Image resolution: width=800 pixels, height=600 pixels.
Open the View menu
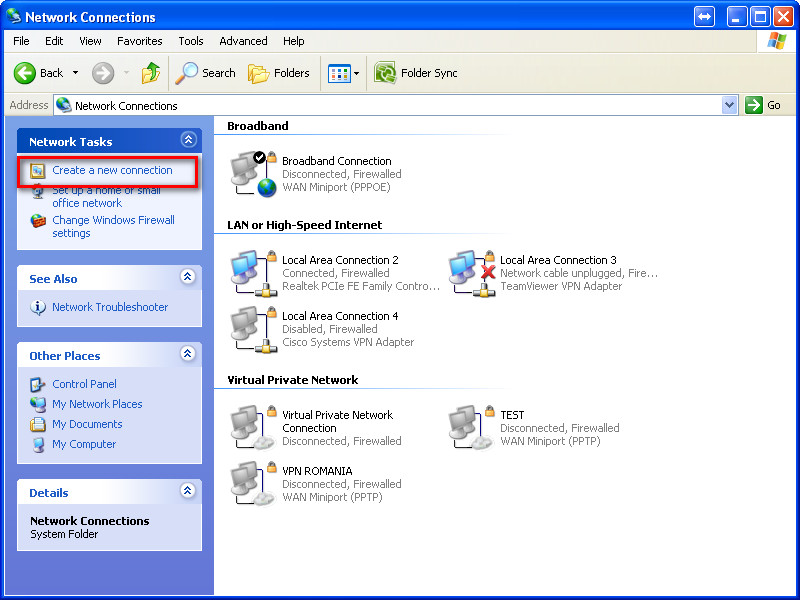(90, 41)
